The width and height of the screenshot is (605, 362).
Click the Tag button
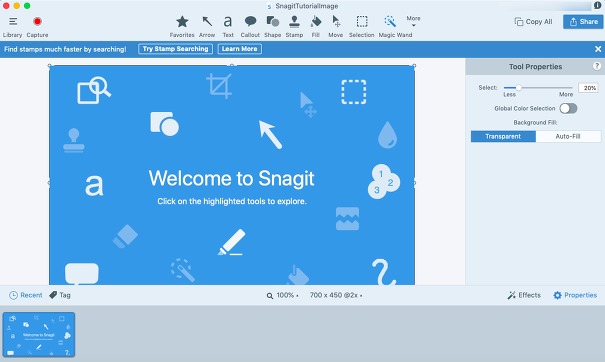60,295
